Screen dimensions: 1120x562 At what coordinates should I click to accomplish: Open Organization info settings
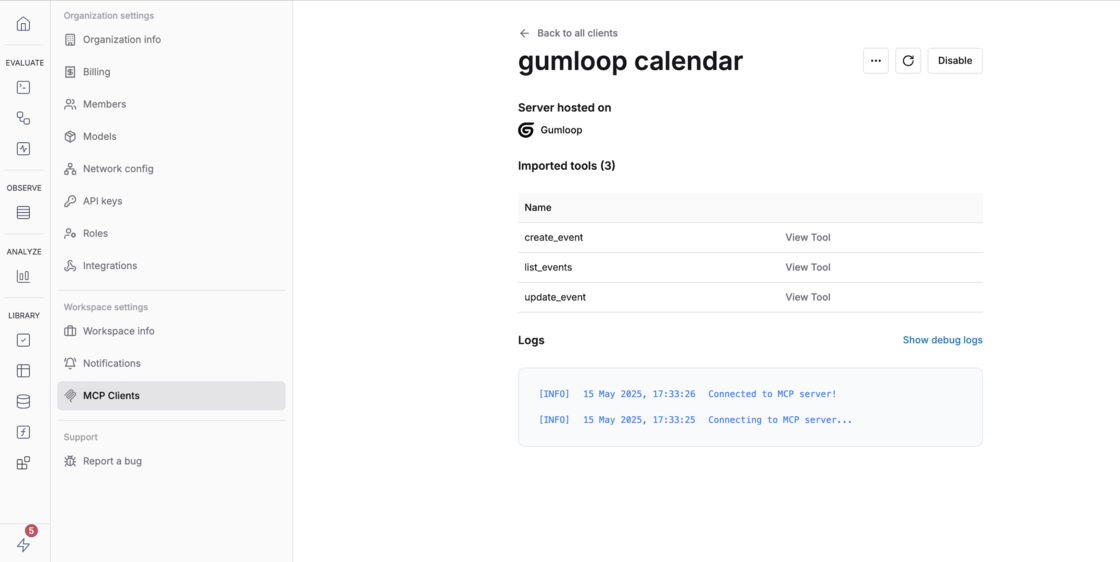pos(171,39)
